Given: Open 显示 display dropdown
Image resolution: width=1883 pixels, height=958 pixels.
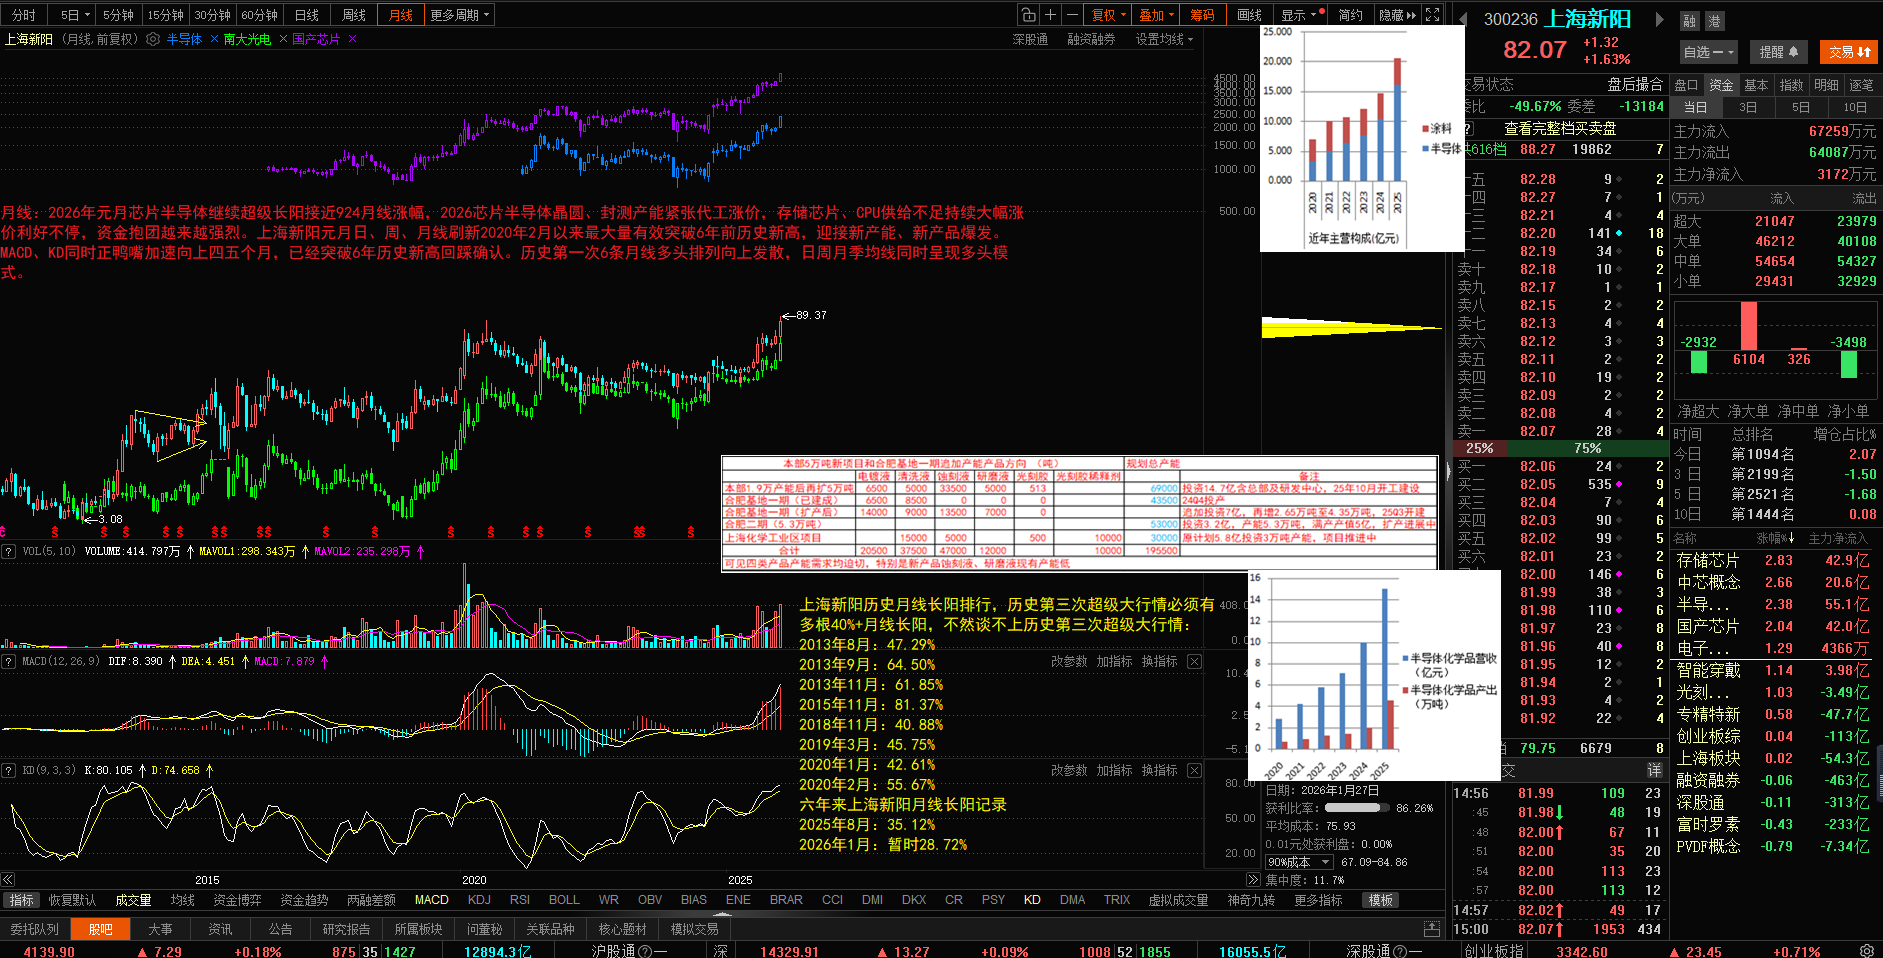Looking at the screenshot, I should pyautogui.click(x=1301, y=15).
